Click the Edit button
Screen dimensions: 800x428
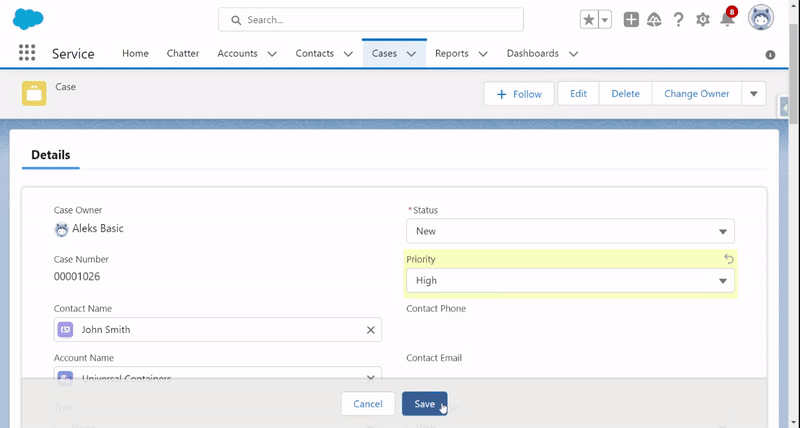coord(578,94)
